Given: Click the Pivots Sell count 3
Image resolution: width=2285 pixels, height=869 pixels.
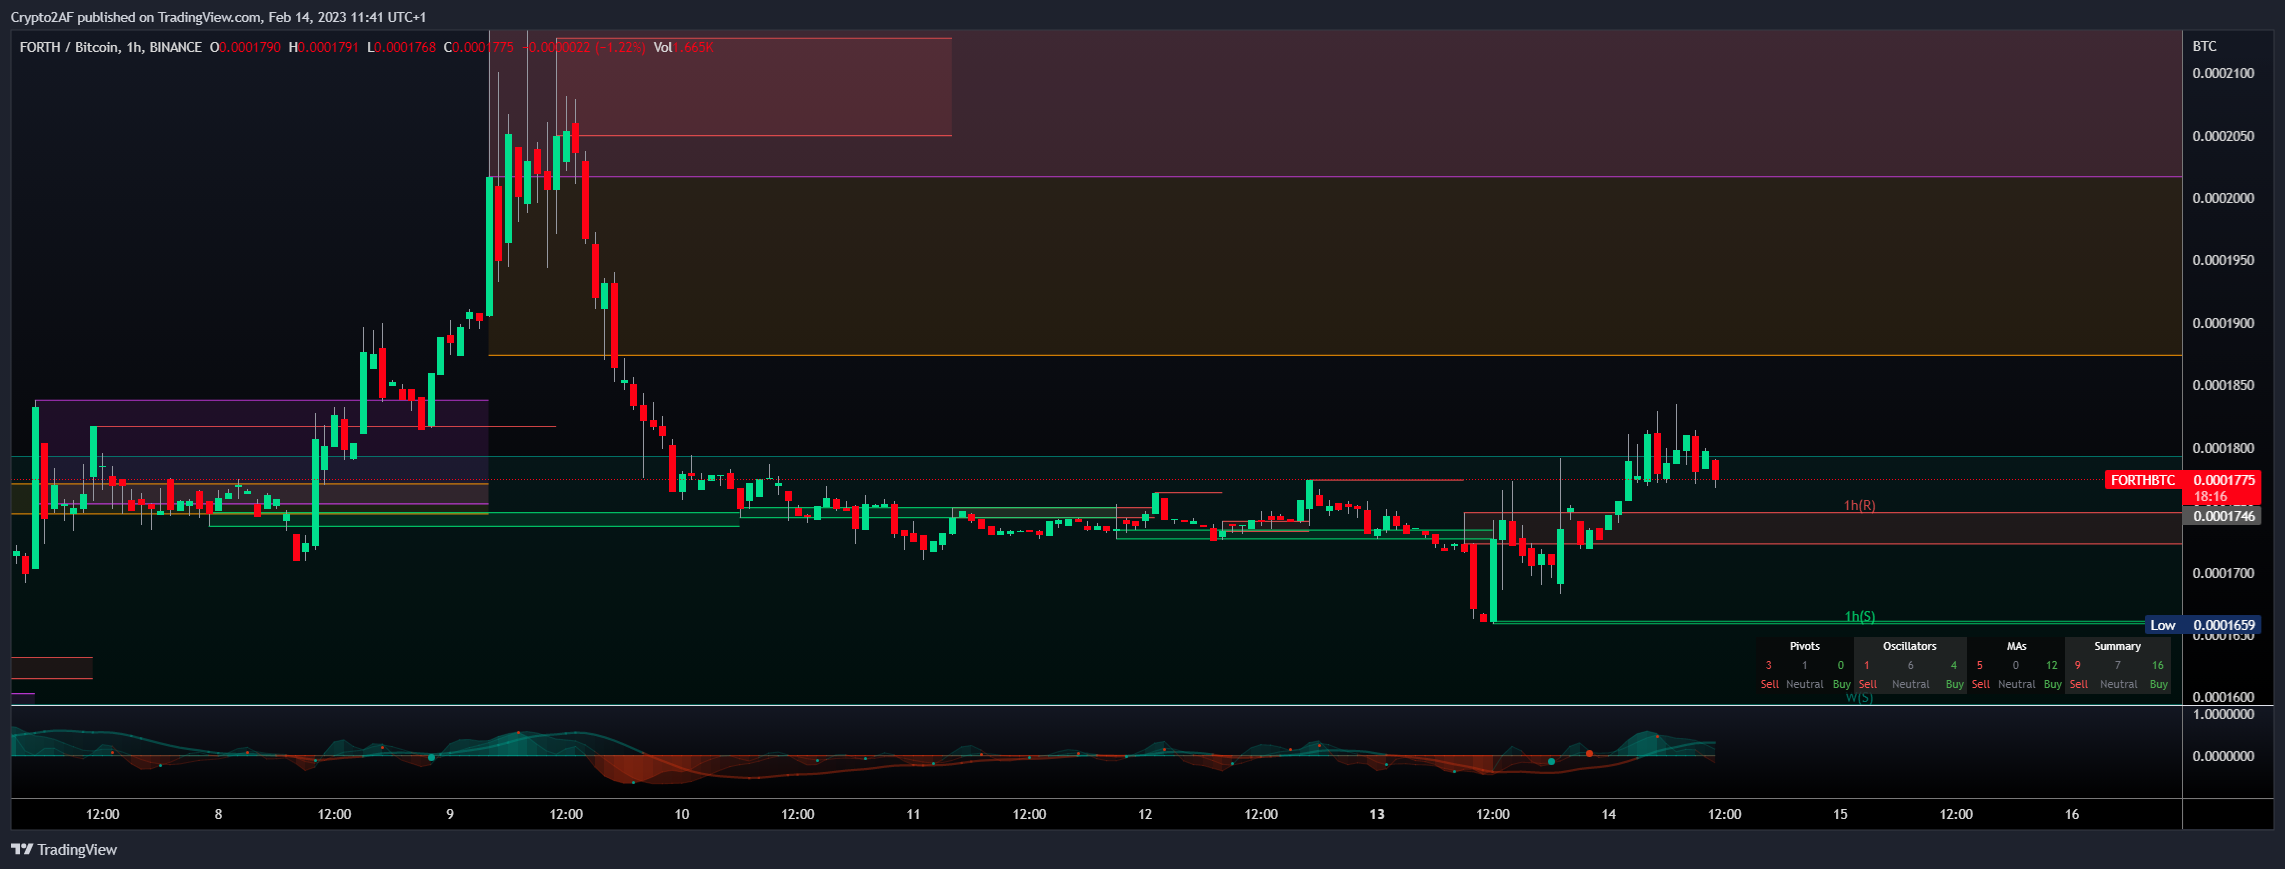Looking at the screenshot, I should 1769,665.
